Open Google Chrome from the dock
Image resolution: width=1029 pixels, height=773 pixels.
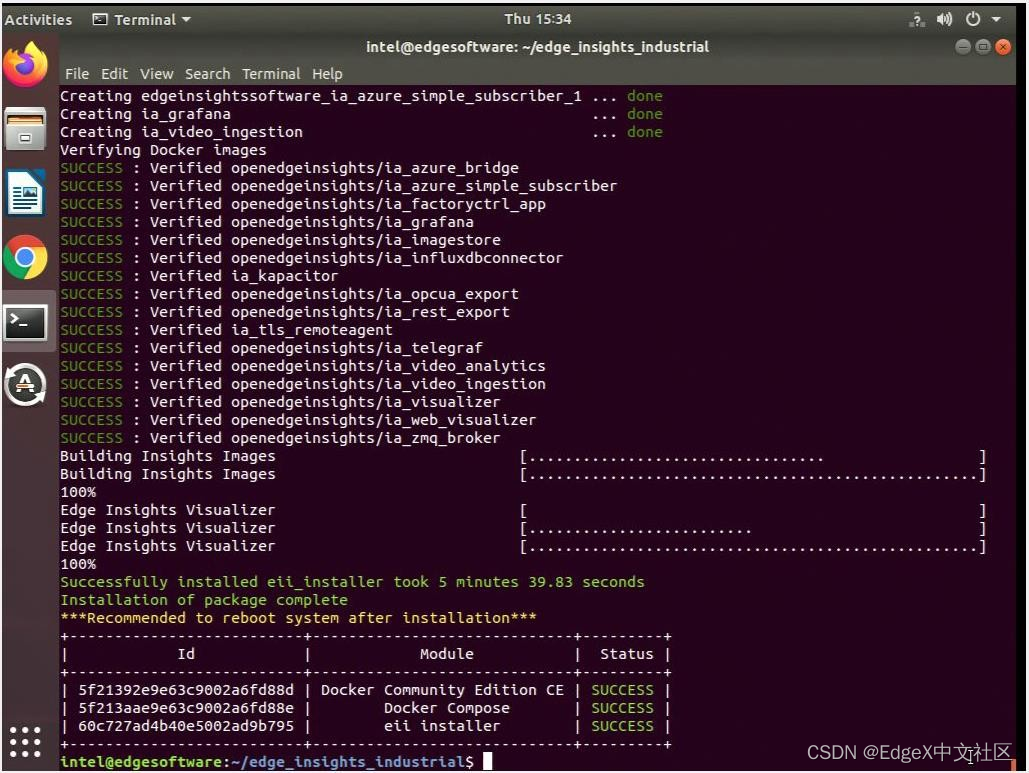click(x=26, y=257)
